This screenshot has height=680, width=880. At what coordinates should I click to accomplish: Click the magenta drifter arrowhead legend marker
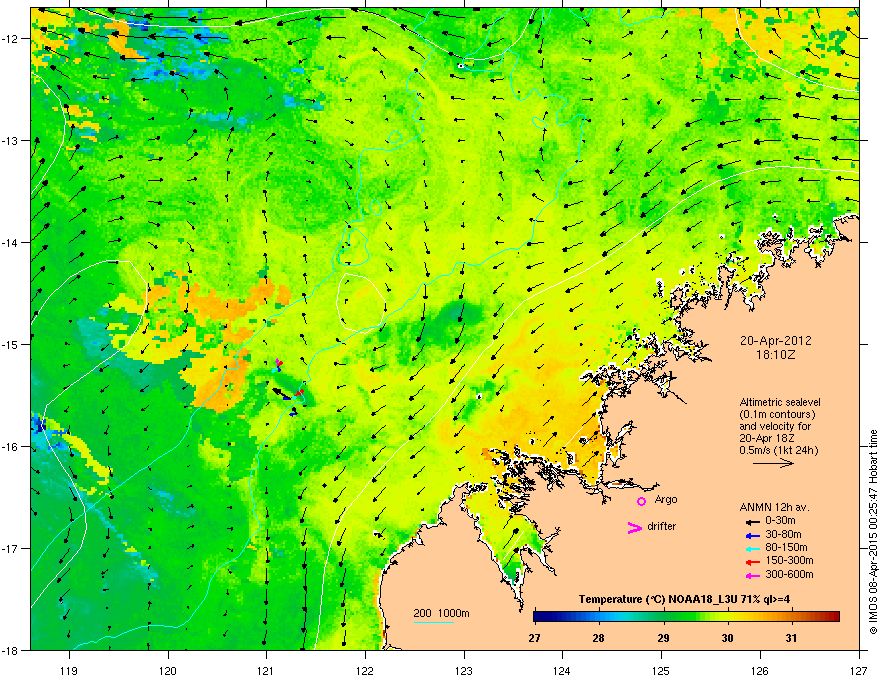click(635, 527)
